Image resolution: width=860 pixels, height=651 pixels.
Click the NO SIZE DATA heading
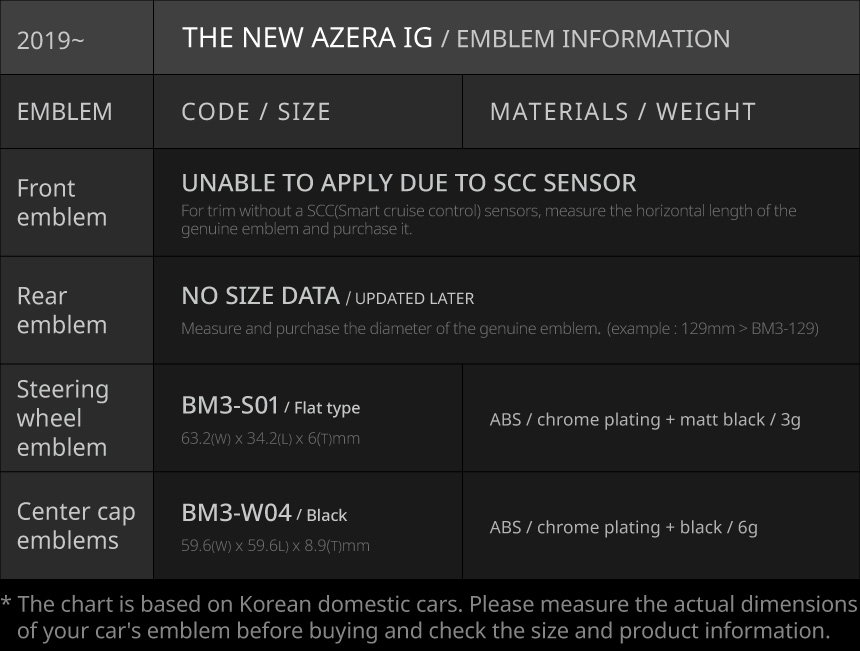point(260,296)
